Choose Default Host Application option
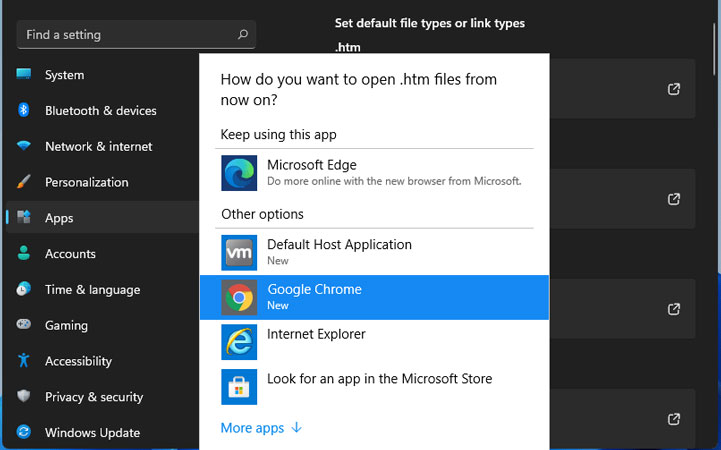 click(374, 252)
